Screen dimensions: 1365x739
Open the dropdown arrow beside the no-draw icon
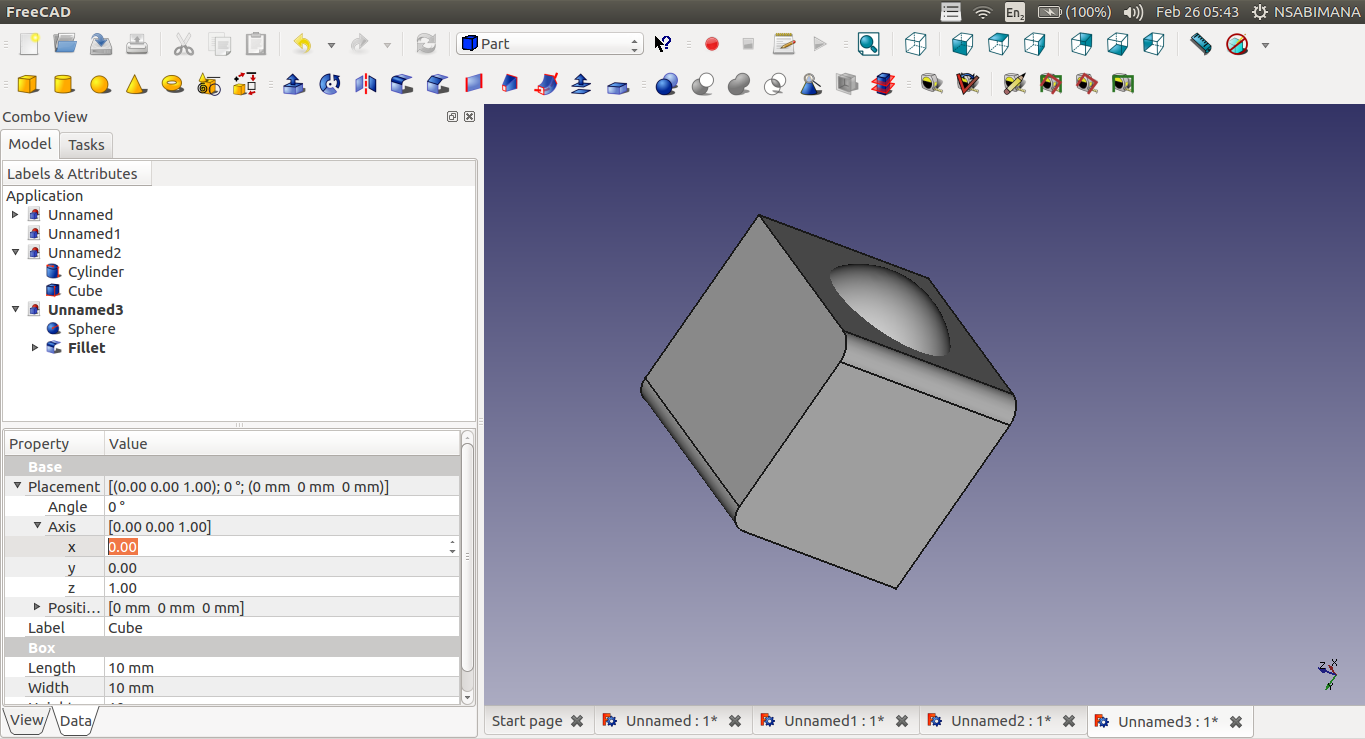click(x=1265, y=45)
